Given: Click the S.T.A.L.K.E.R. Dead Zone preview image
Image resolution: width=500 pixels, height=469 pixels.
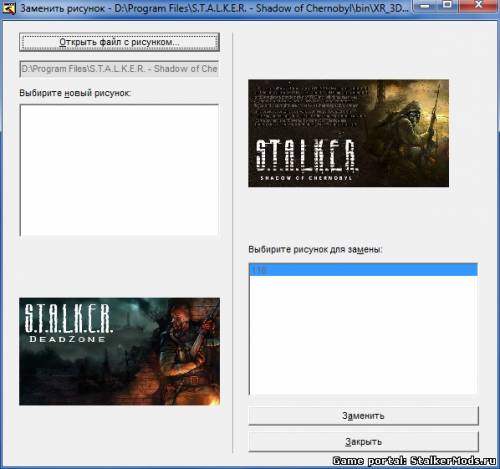Looking at the screenshot, I should pyautogui.click(x=119, y=351).
